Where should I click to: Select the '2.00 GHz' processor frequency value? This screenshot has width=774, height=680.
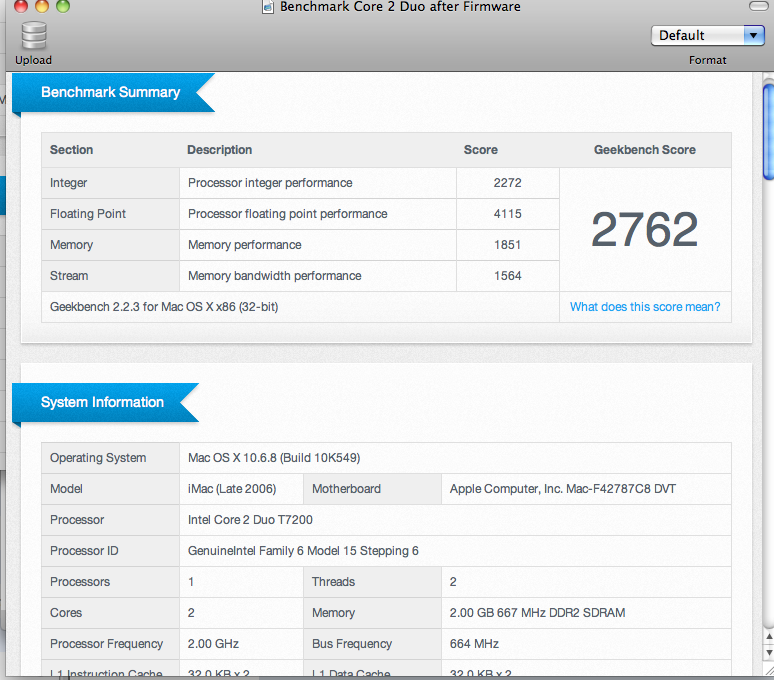213,644
